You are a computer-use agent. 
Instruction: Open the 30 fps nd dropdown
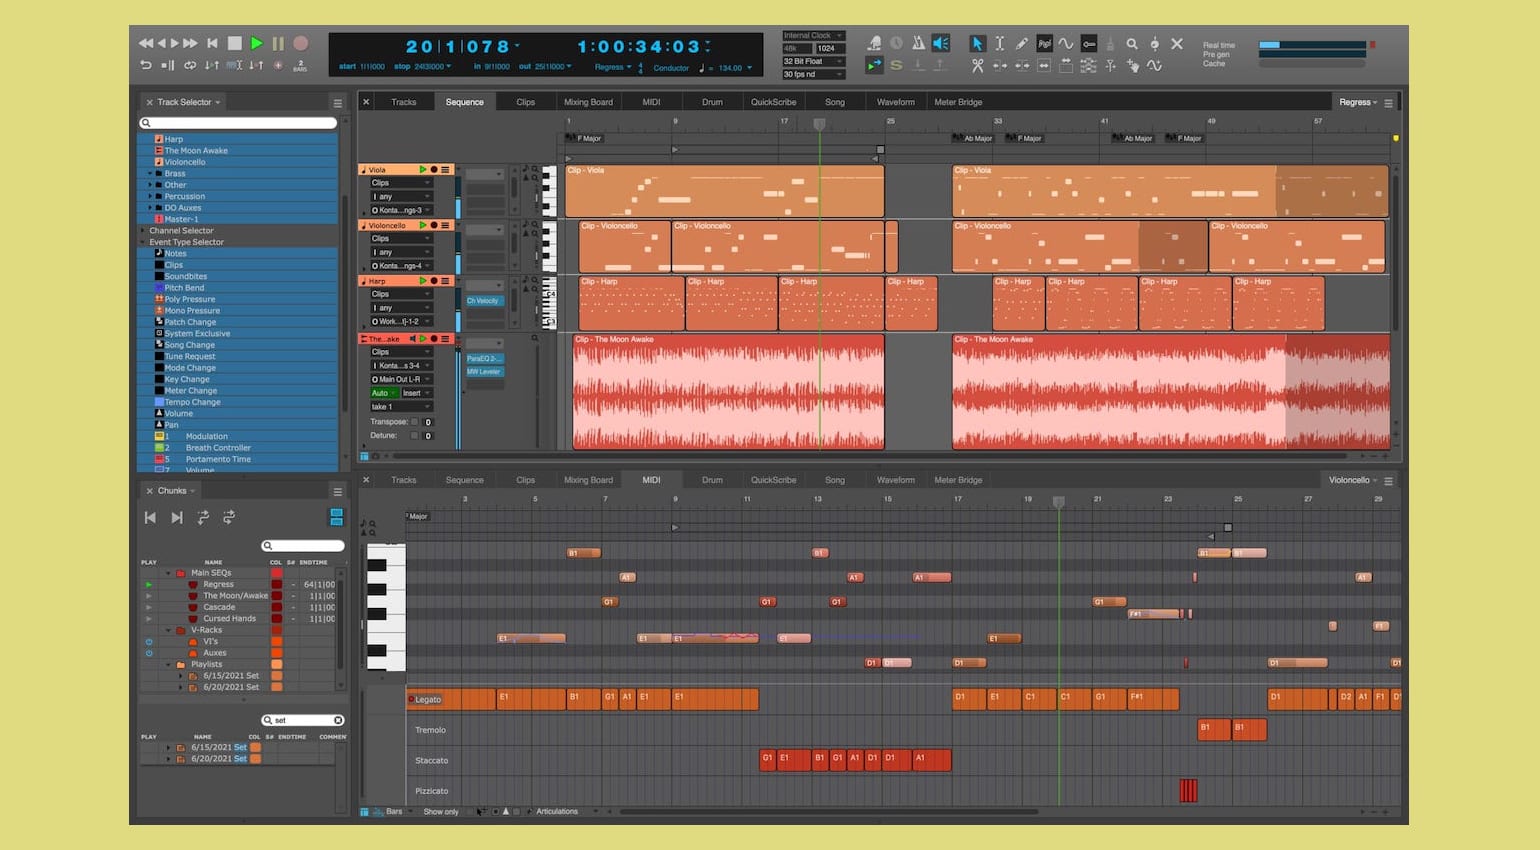click(813, 74)
